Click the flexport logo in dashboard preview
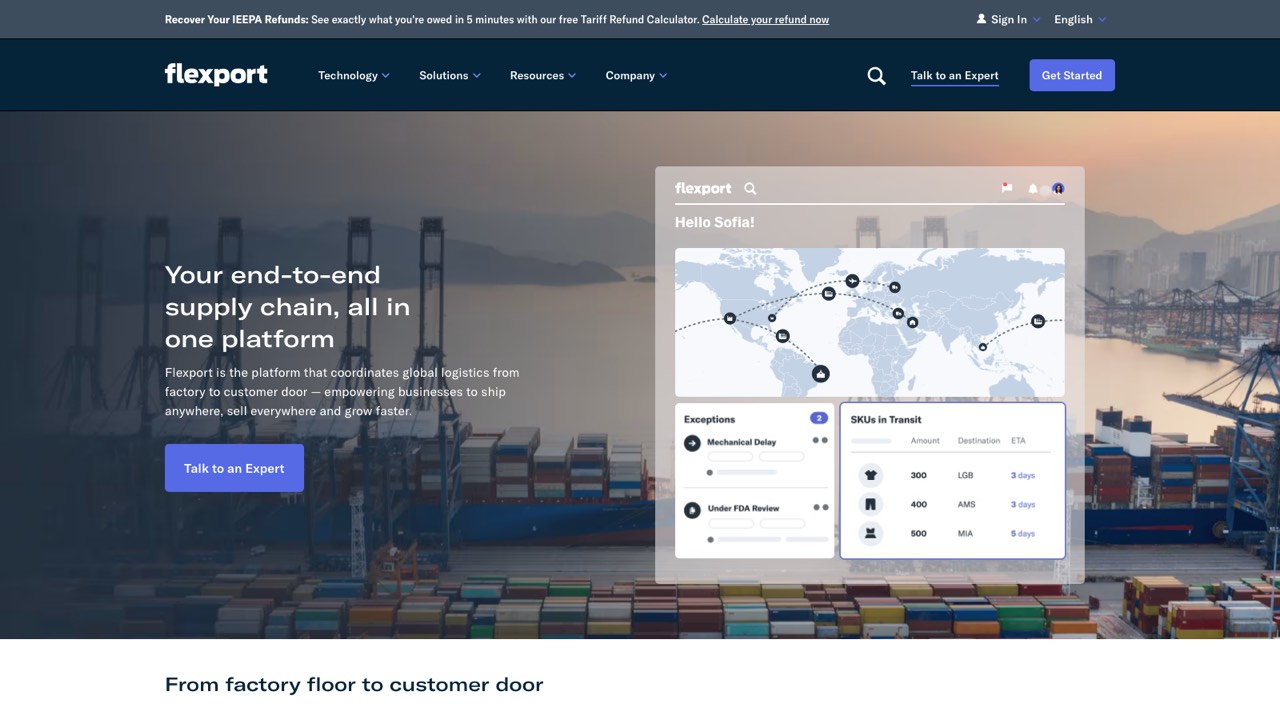The image size is (1280, 720). 703,188
